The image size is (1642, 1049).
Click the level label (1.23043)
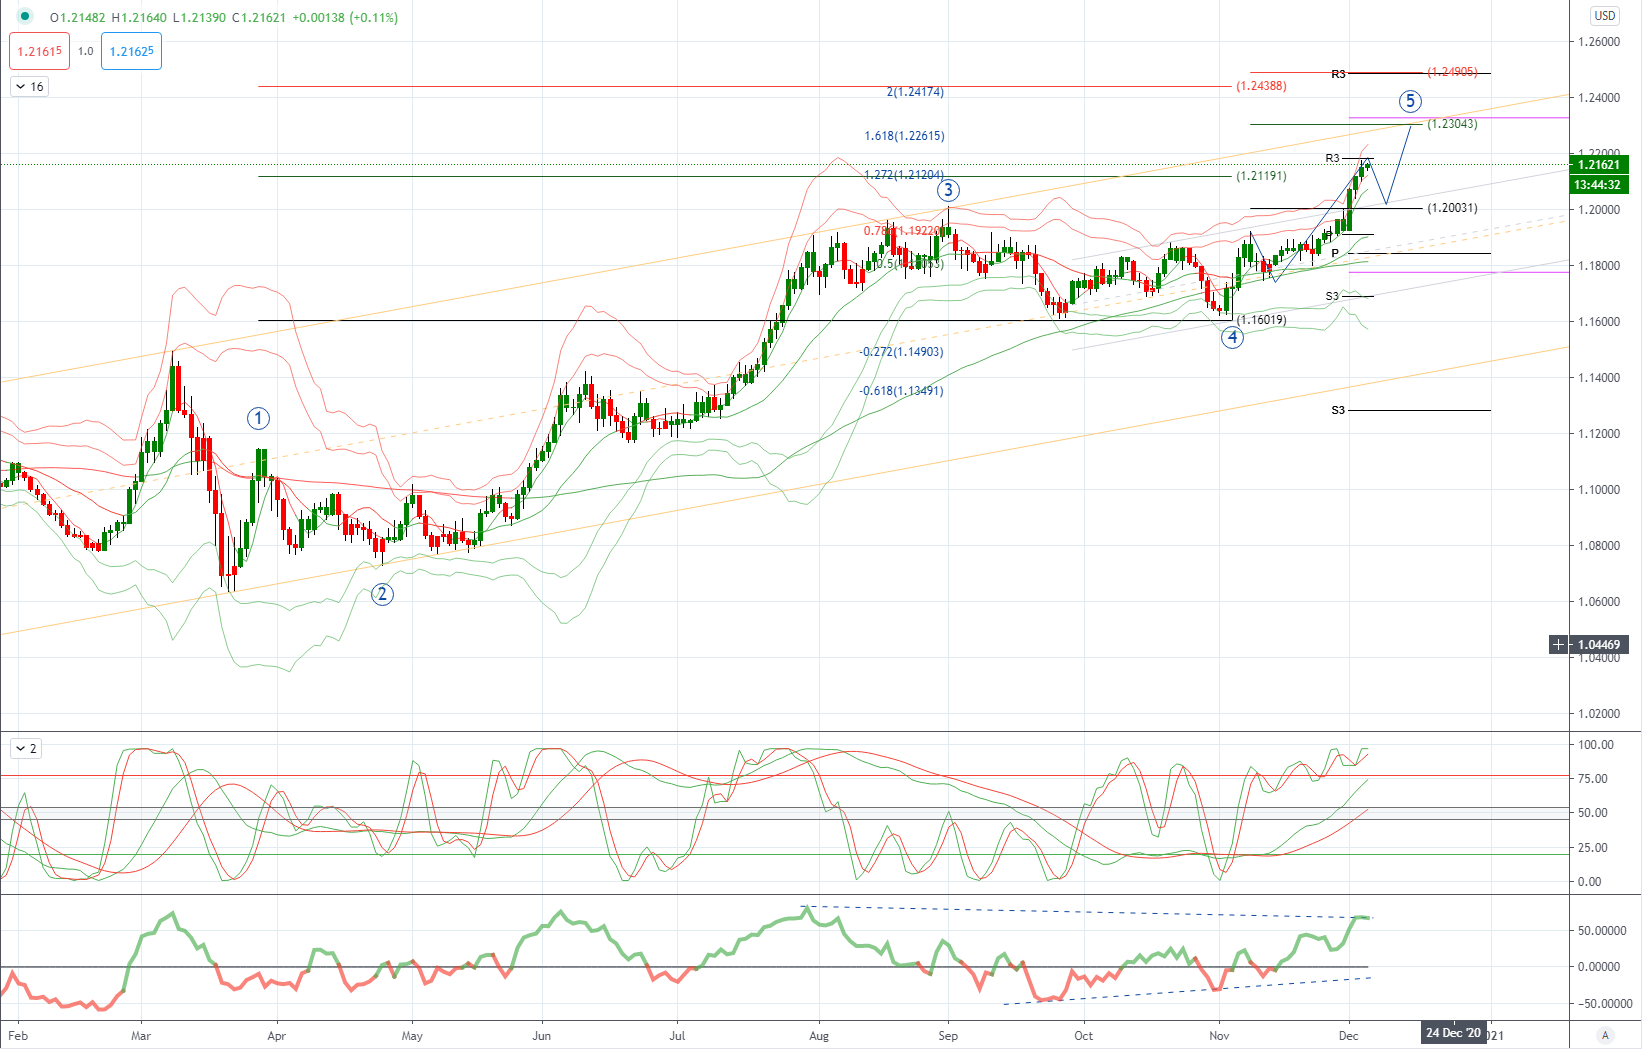(x=1452, y=124)
